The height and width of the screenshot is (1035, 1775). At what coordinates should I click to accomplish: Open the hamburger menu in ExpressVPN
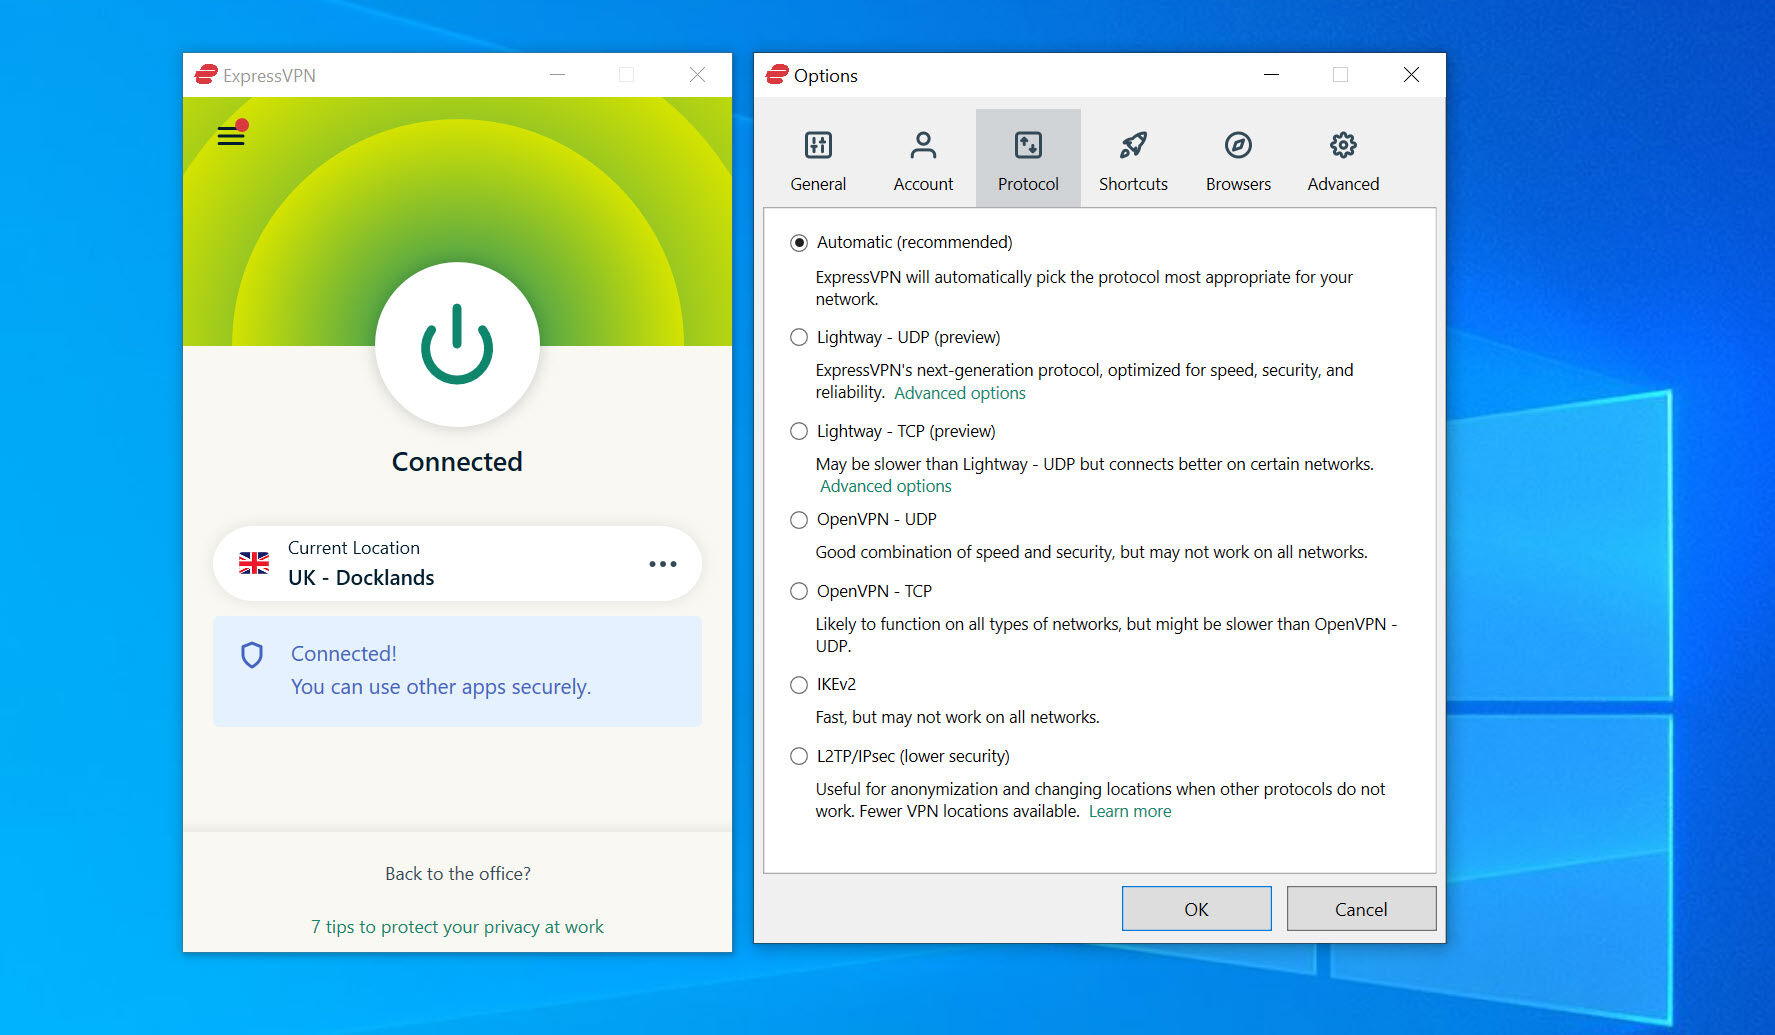(x=231, y=135)
